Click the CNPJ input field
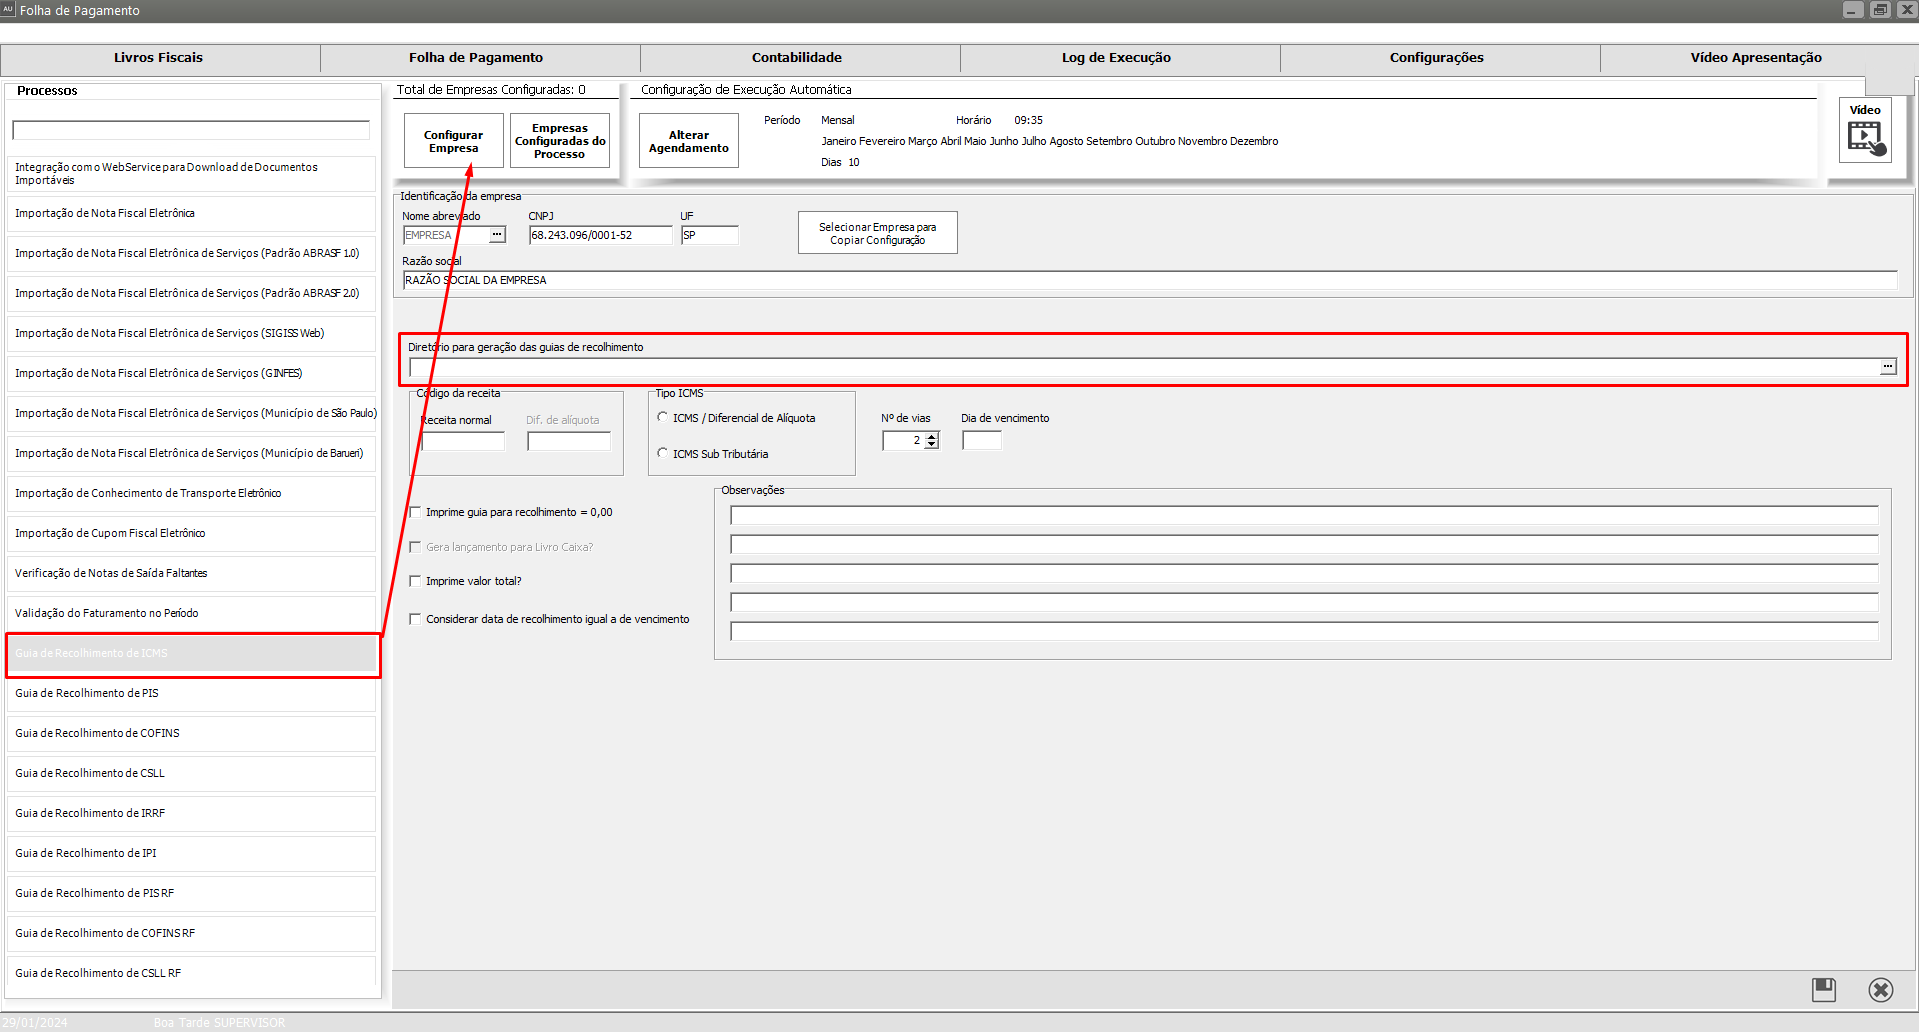The image size is (1919, 1032). click(x=601, y=235)
